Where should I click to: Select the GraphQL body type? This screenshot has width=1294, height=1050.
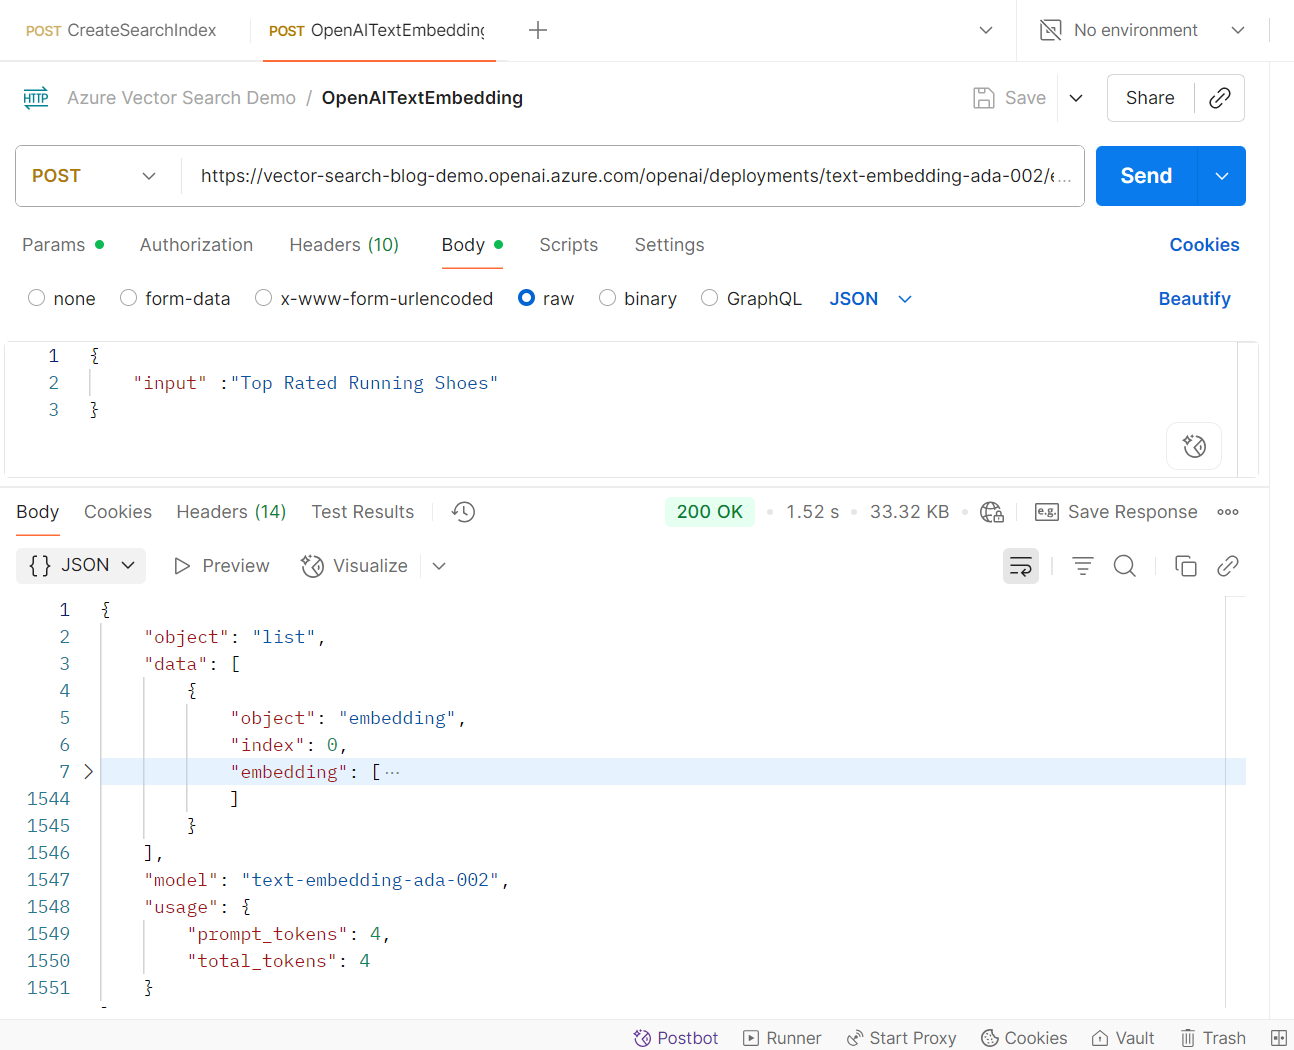point(710,298)
